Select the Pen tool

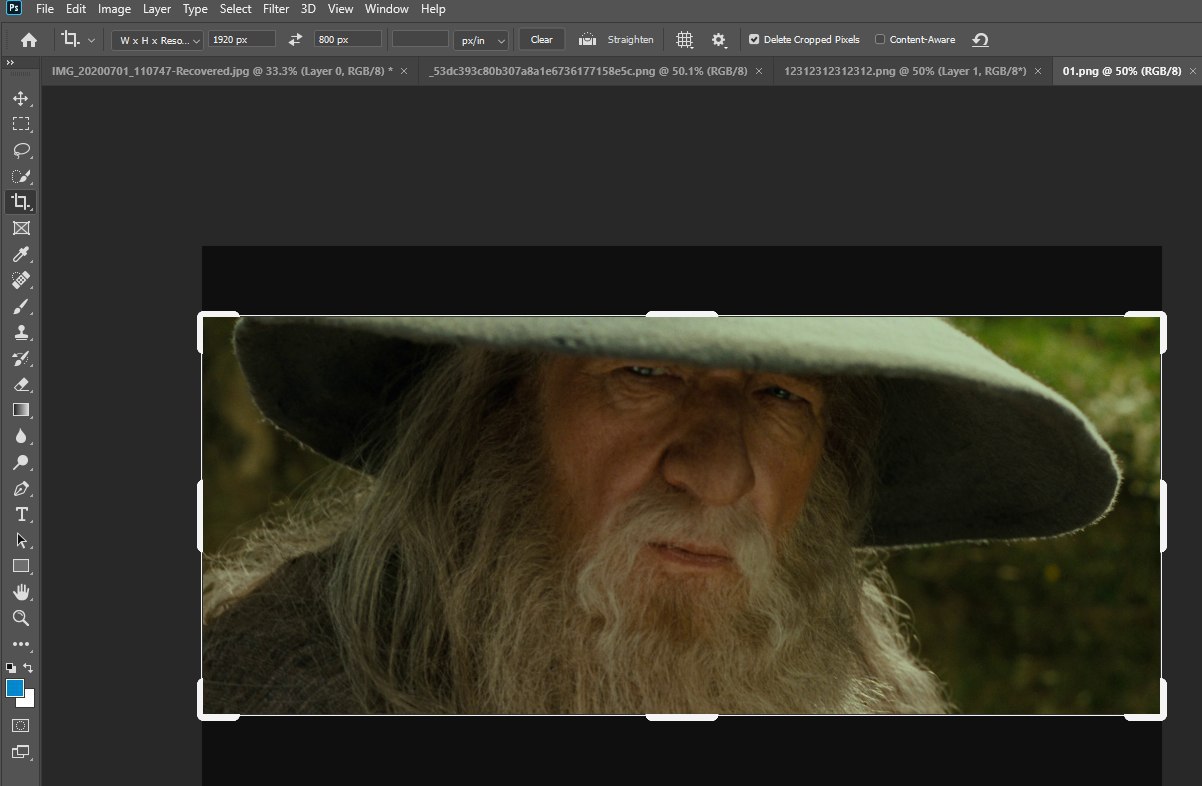click(20, 488)
